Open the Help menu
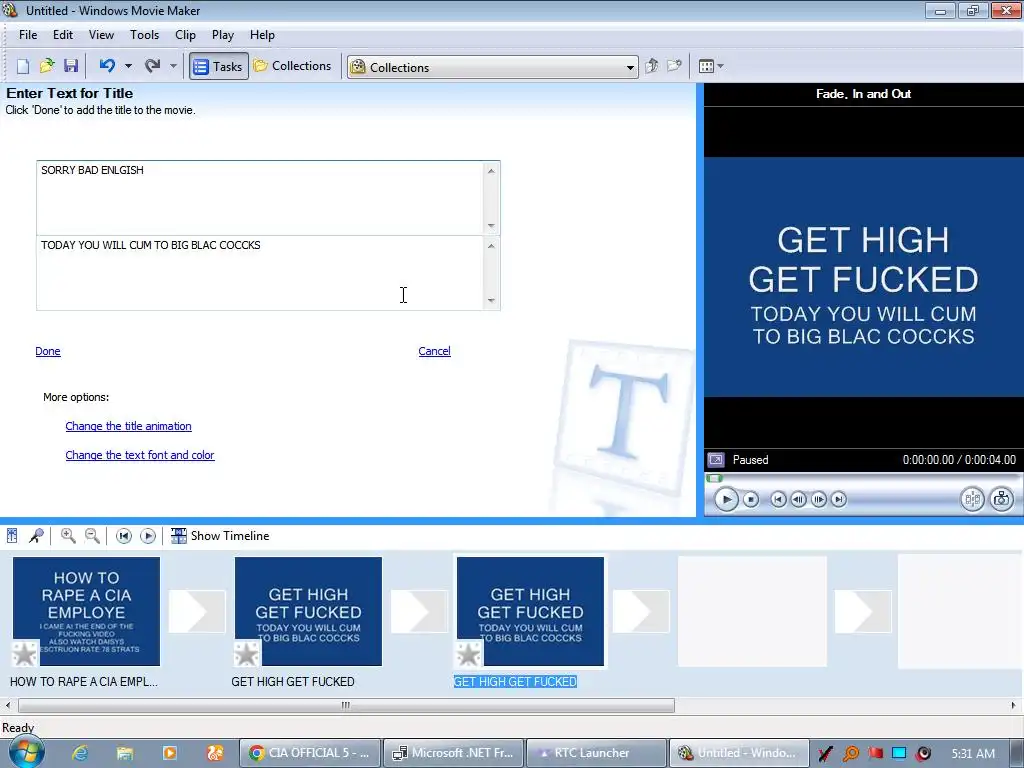 point(263,35)
